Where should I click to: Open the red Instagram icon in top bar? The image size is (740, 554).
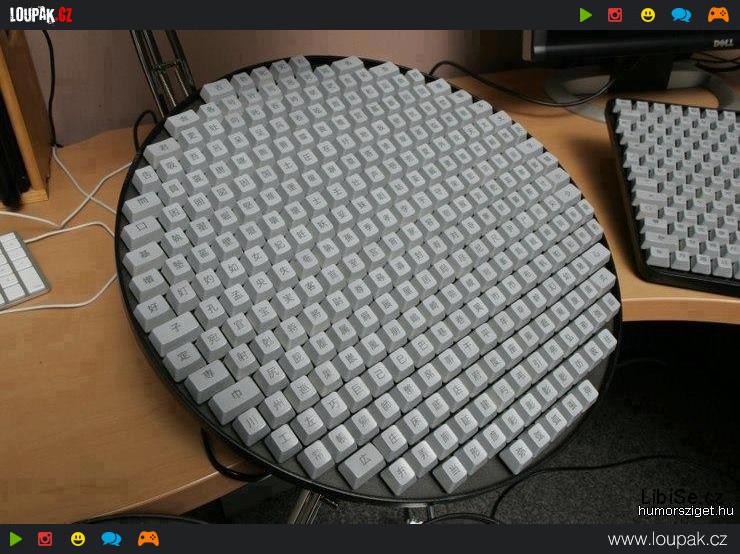pyautogui.click(x=614, y=15)
